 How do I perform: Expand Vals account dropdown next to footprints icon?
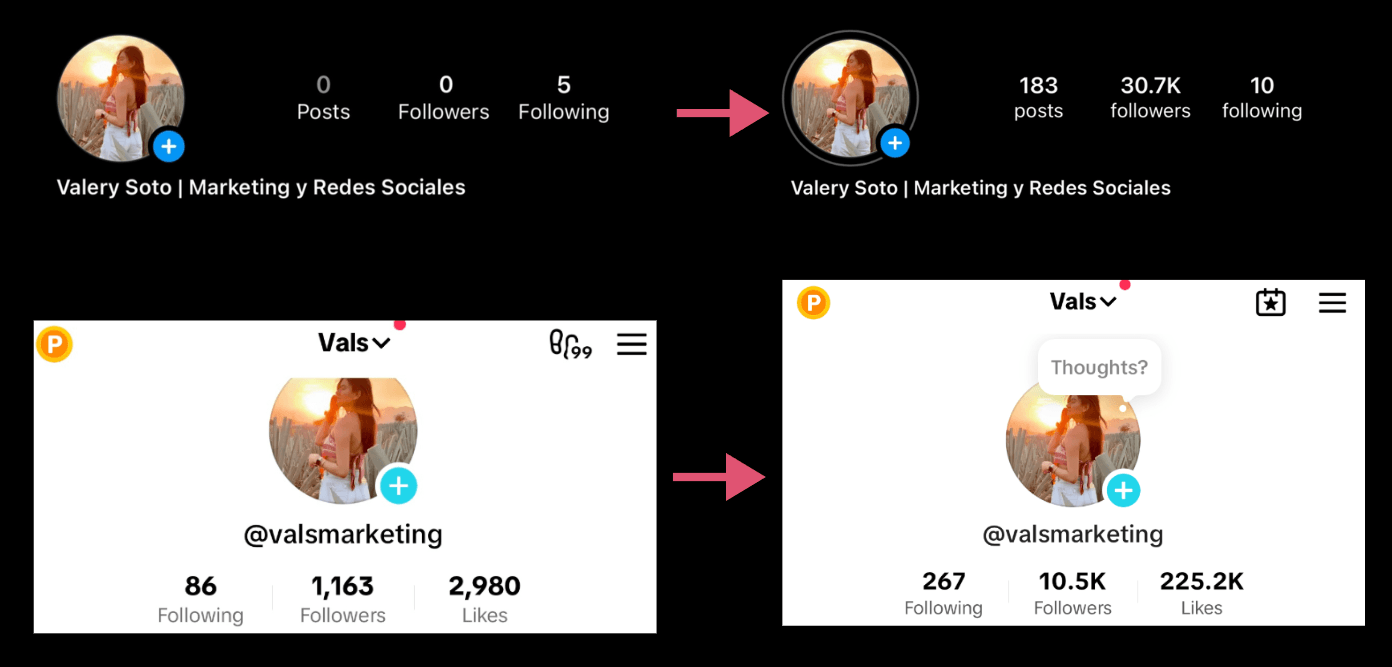click(x=354, y=343)
